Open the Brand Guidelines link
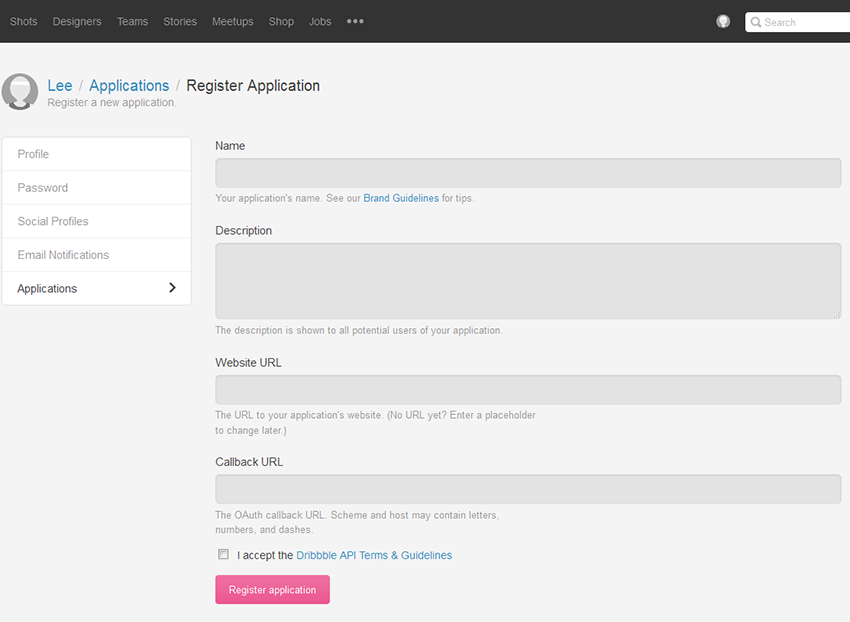The width and height of the screenshot is (850, 622). 401,198
